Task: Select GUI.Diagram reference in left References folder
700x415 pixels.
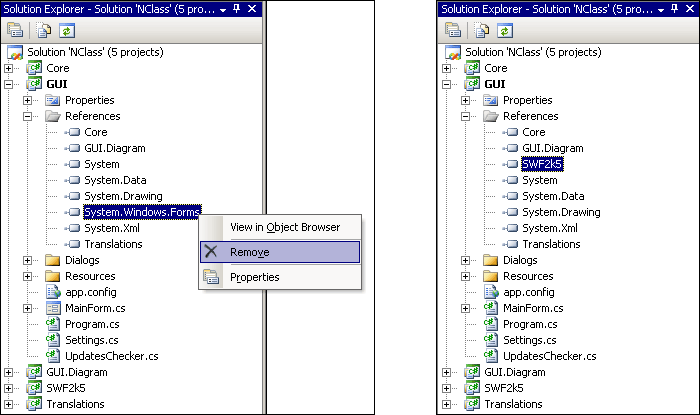Action: 115,148
